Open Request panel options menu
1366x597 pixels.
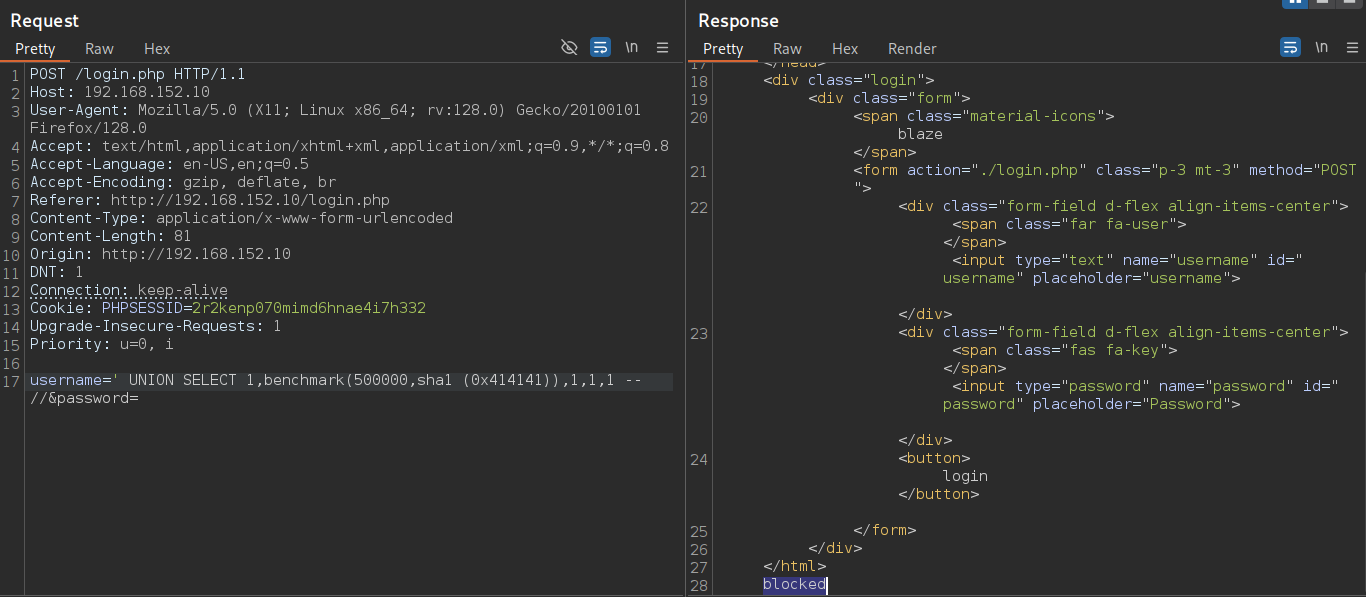(662, 47)
